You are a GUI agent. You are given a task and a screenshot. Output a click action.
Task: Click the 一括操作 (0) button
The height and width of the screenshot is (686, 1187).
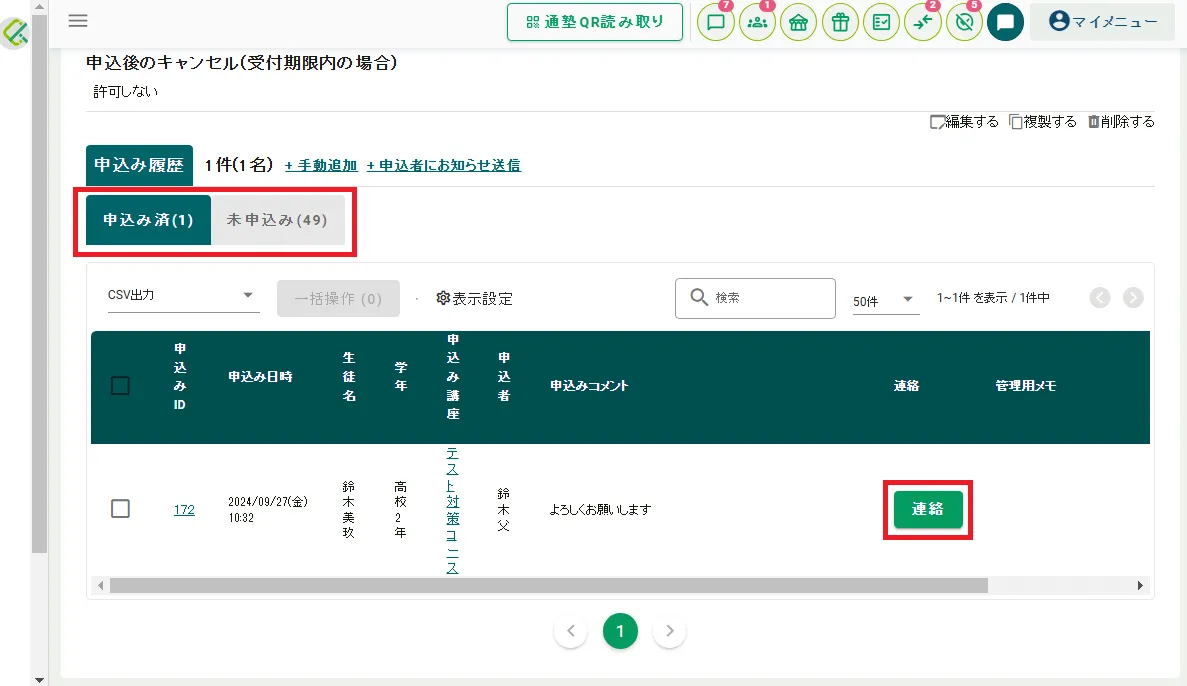click(x=338, y=298)
